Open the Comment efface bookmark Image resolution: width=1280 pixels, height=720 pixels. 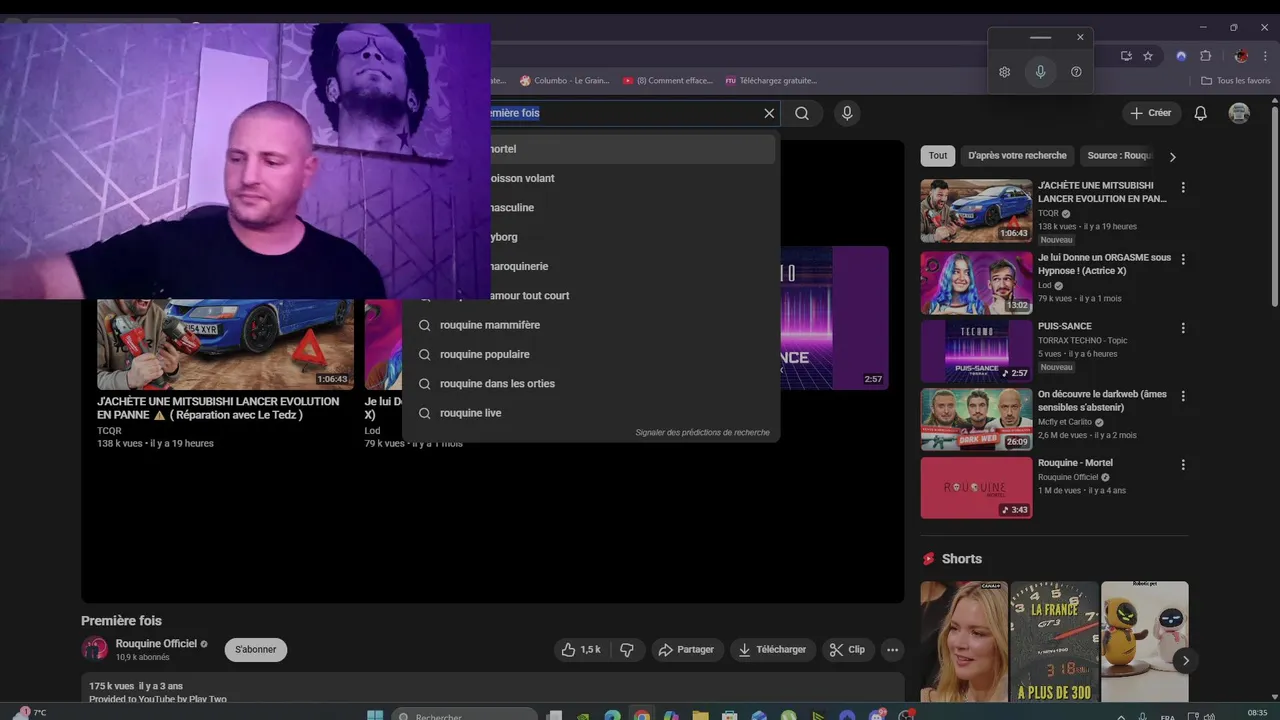667,81
